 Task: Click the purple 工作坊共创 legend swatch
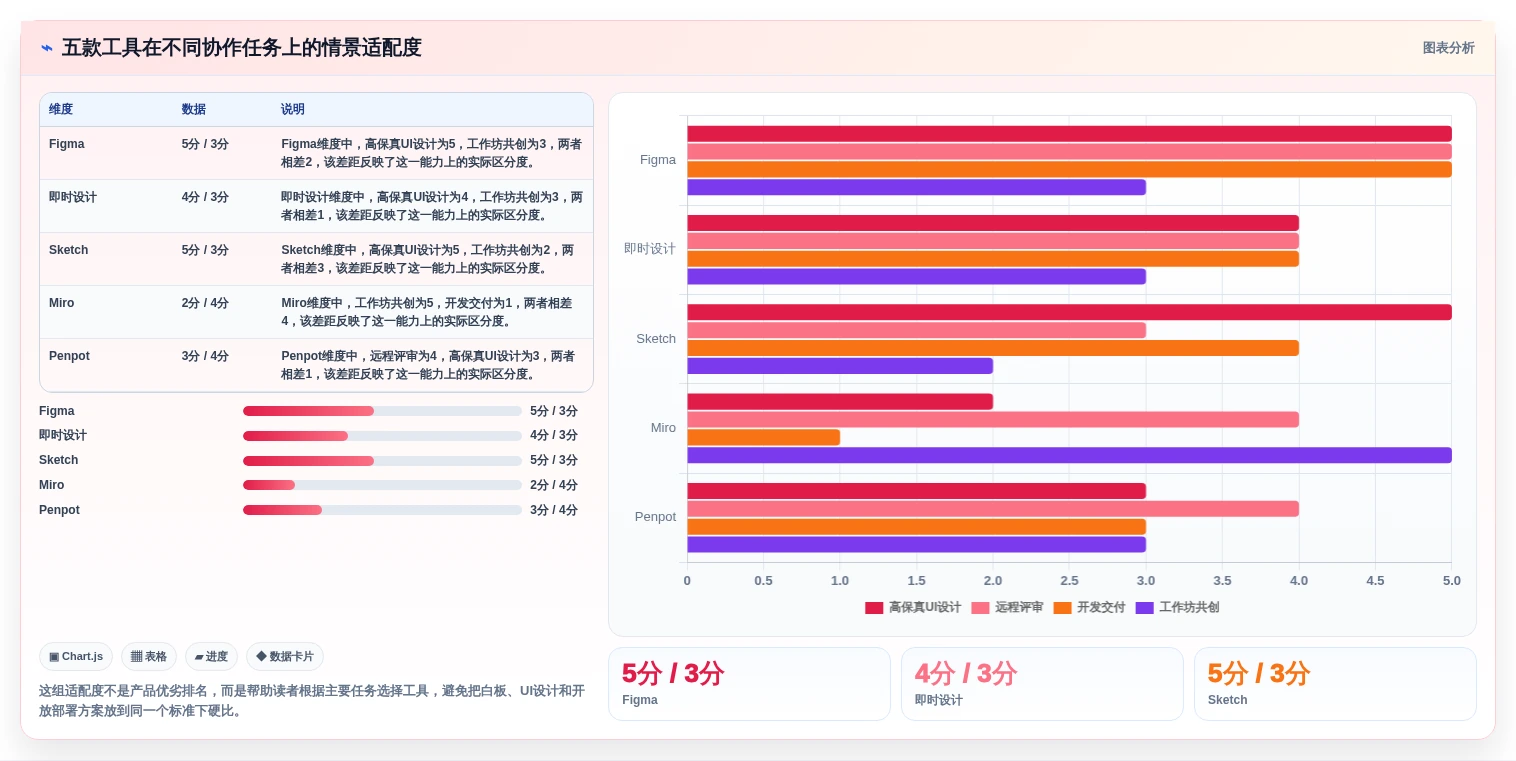[x=1144, y=608]
